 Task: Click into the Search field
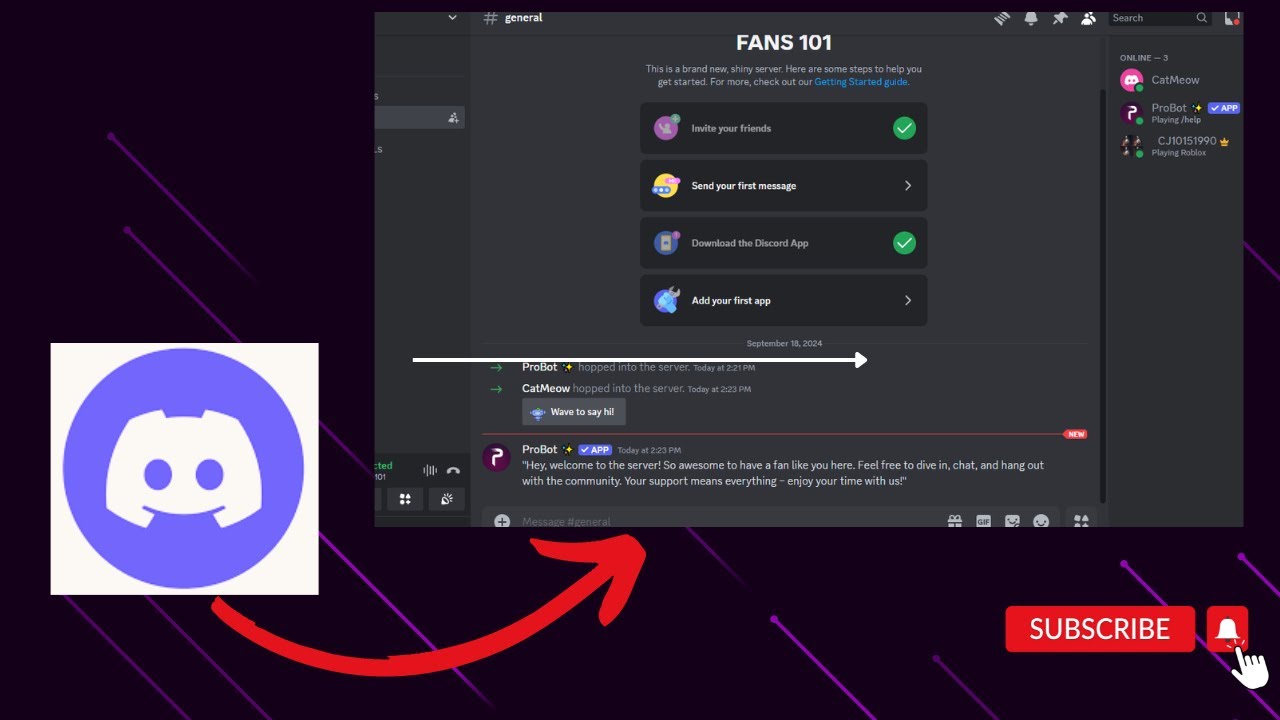(1160, 18)
